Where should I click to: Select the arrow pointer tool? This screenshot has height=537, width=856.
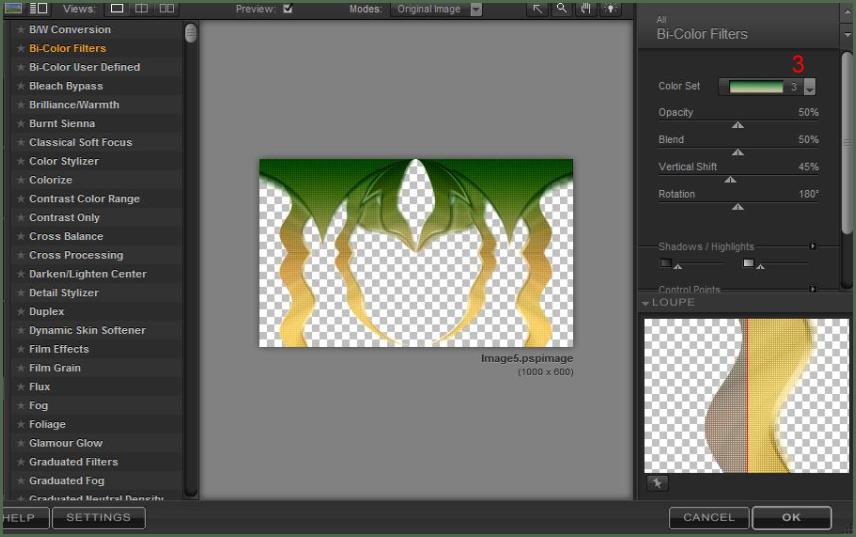click(x=538, y=9)
